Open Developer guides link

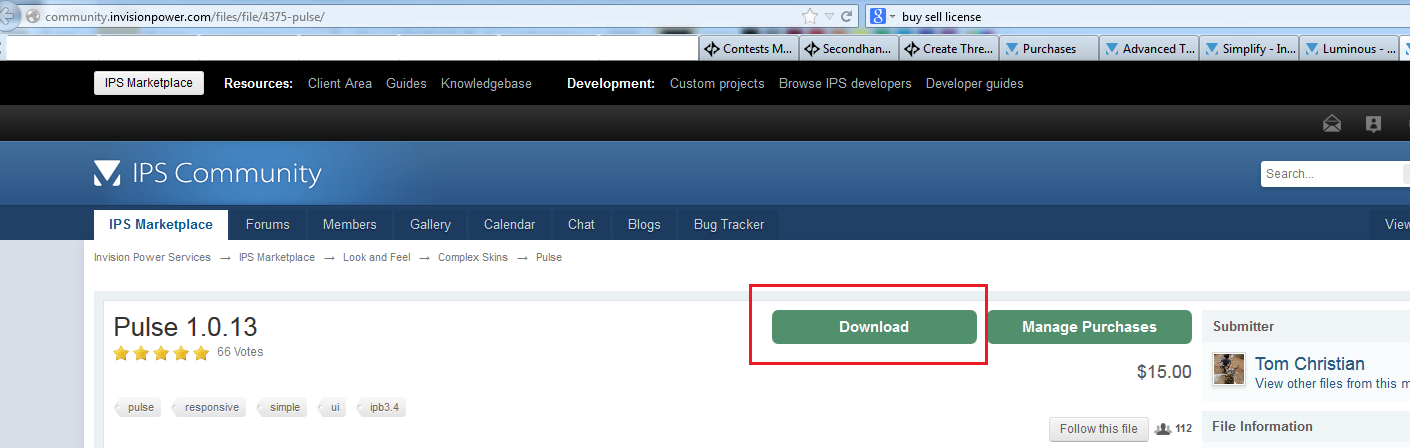974,84
